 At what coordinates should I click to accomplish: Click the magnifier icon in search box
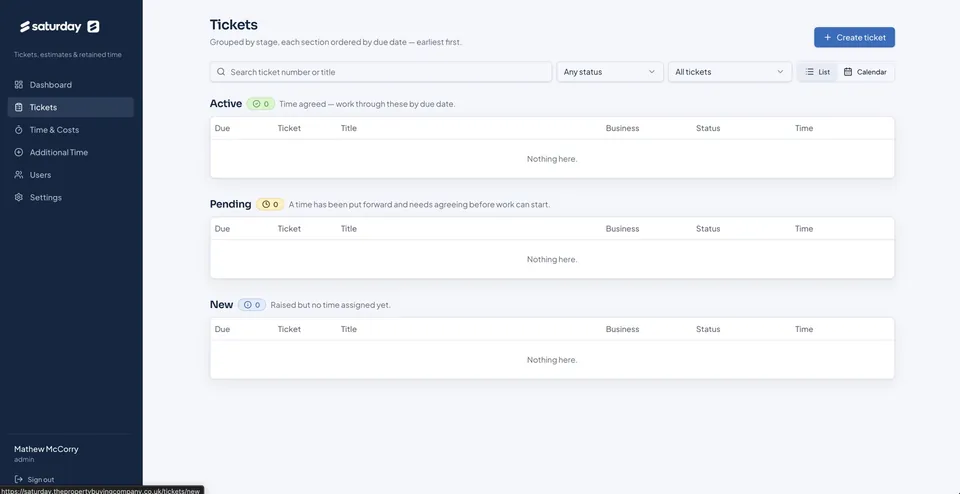[221, 72]
